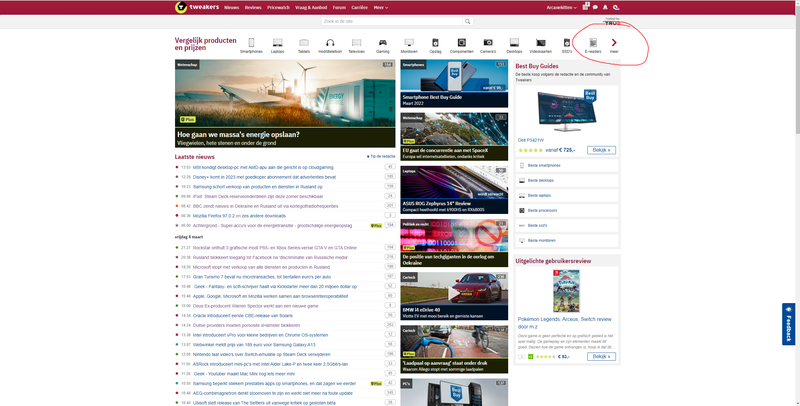Image resolution: width=800 pixels, height=406 pixels.
Task: Open the Monitoren category icon
Action: [x=409, y=43]
